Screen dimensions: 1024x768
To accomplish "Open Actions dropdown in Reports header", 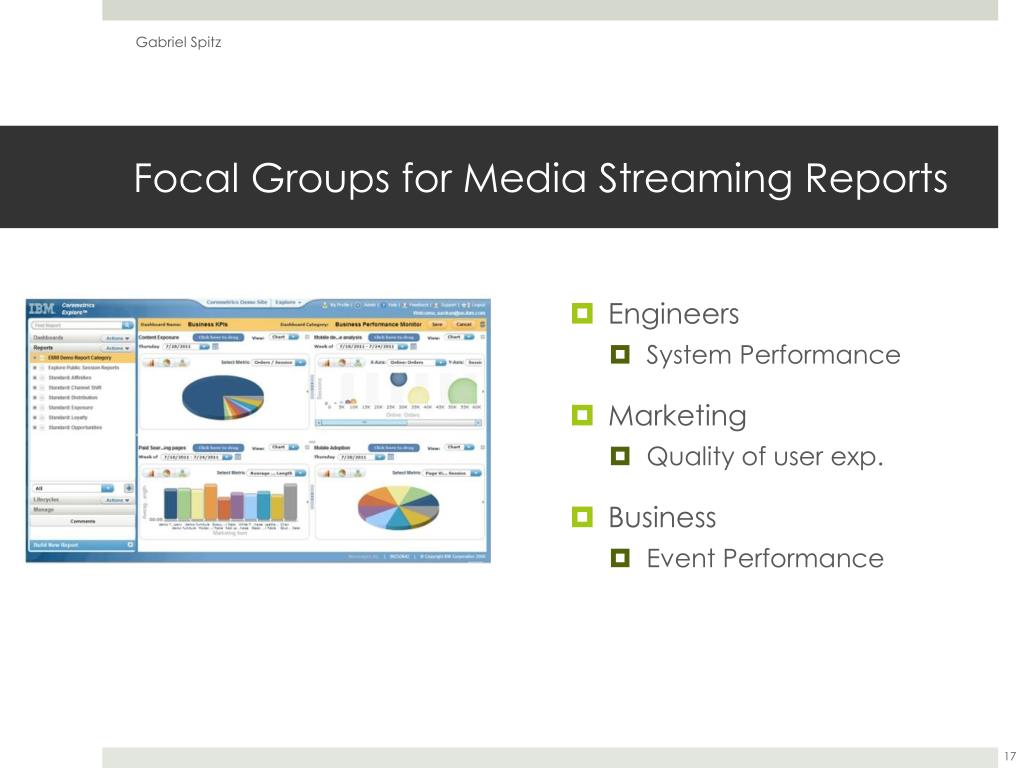I will (118, 348).
